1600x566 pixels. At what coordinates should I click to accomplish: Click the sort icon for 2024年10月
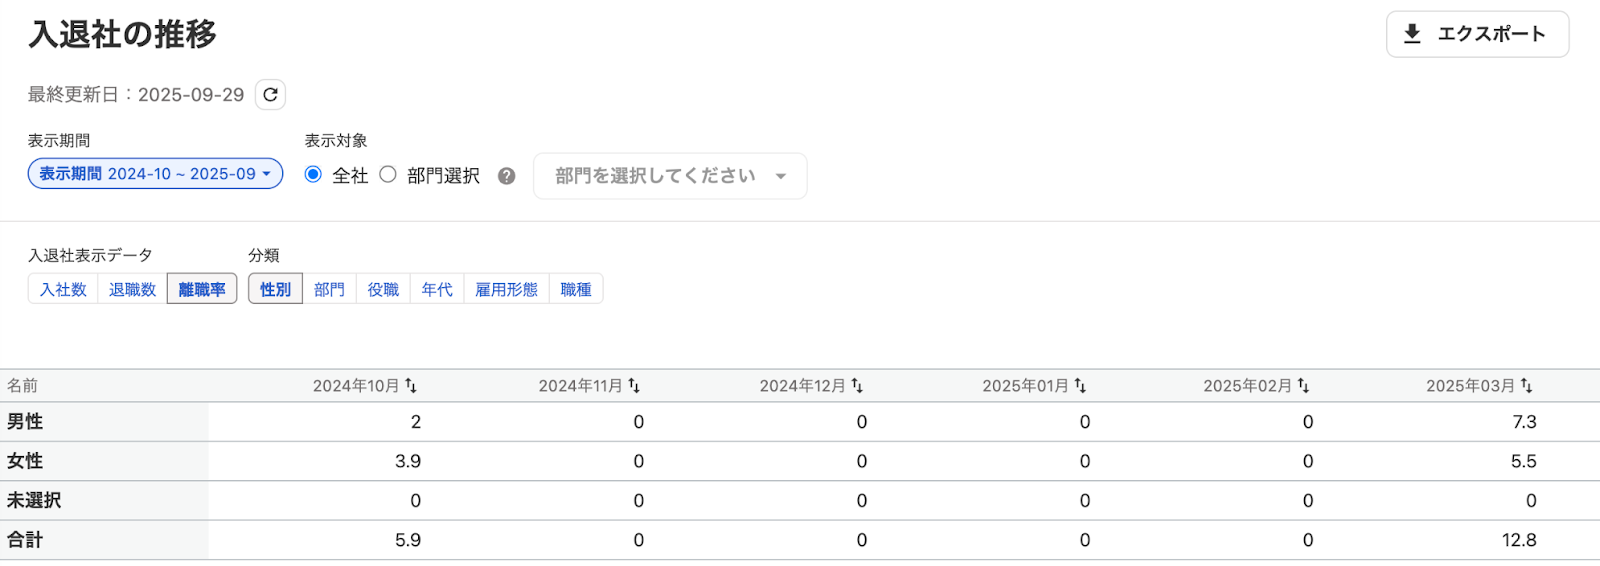click(411, 386)
